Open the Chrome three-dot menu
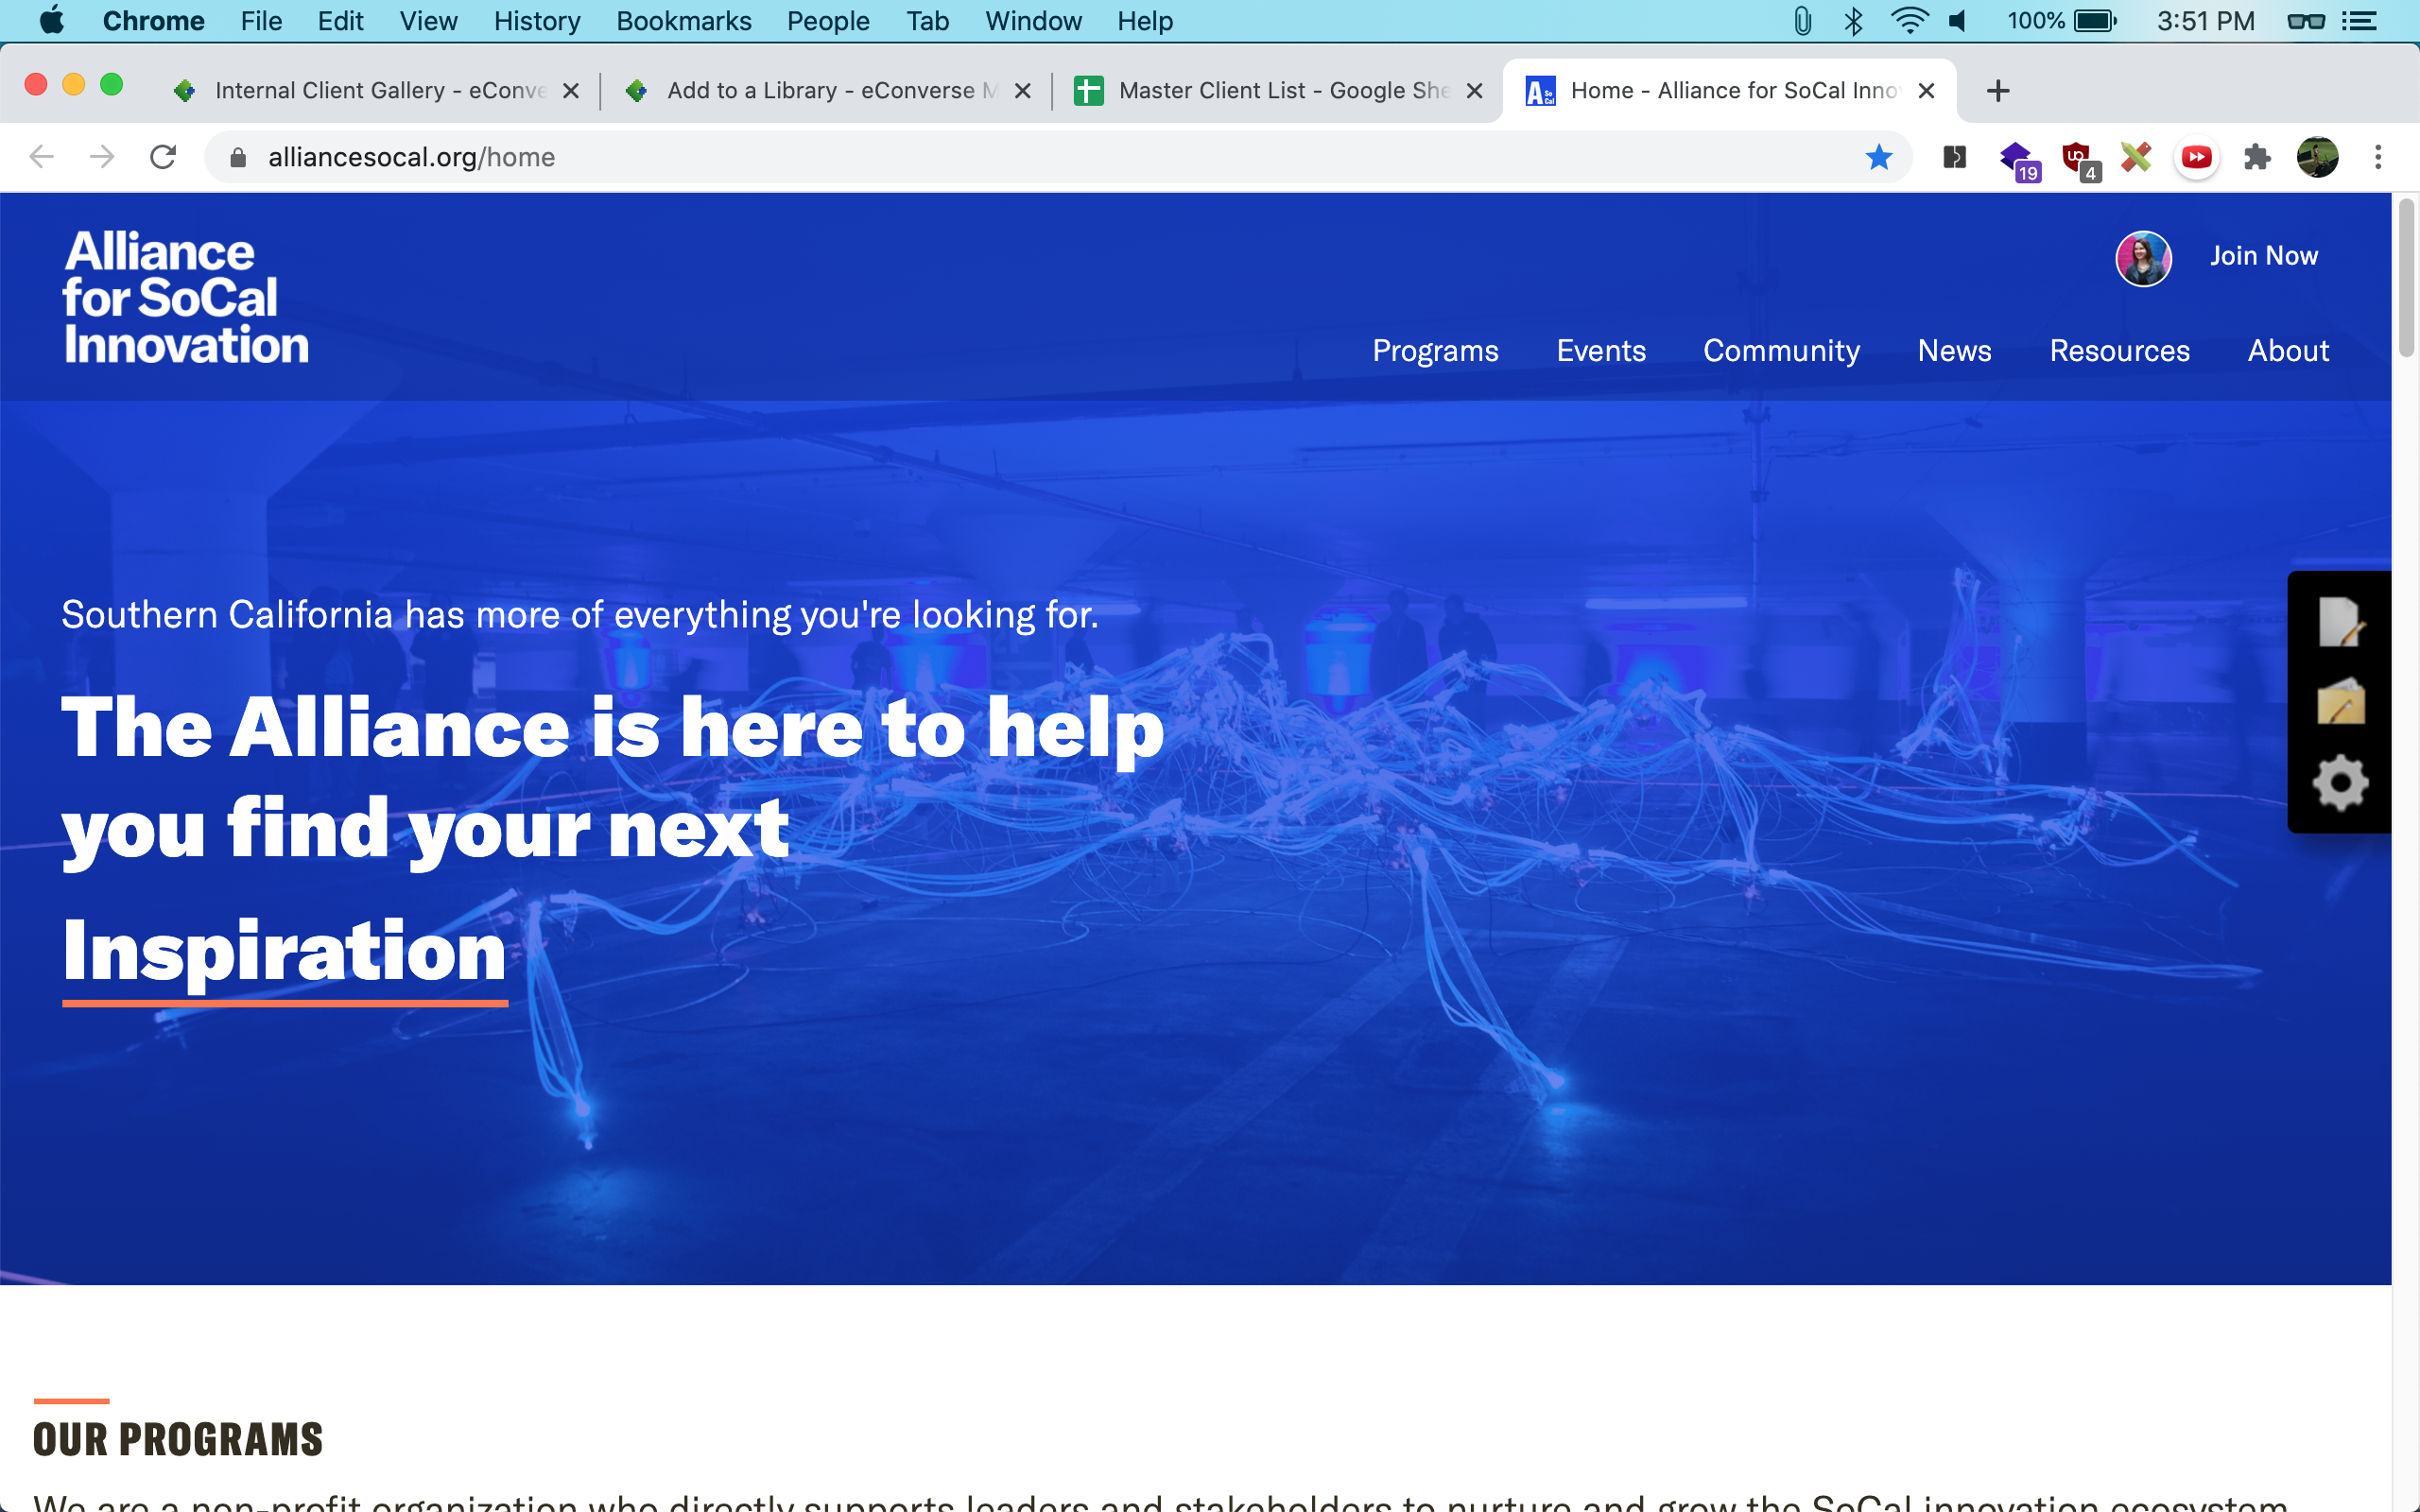This screenshot has width=2420, height=1512. pyautogui.click(x=2378, y=157)
